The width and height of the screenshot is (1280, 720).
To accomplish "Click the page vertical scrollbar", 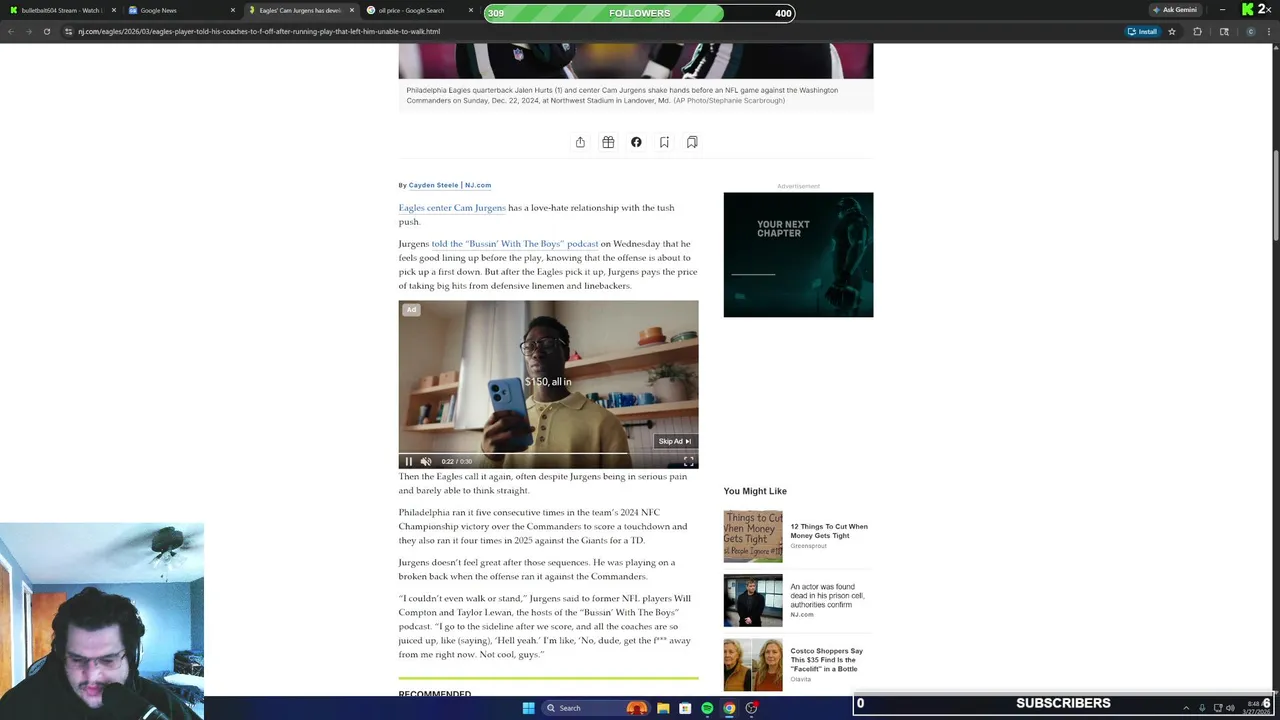I will [x=1275, y=195].
